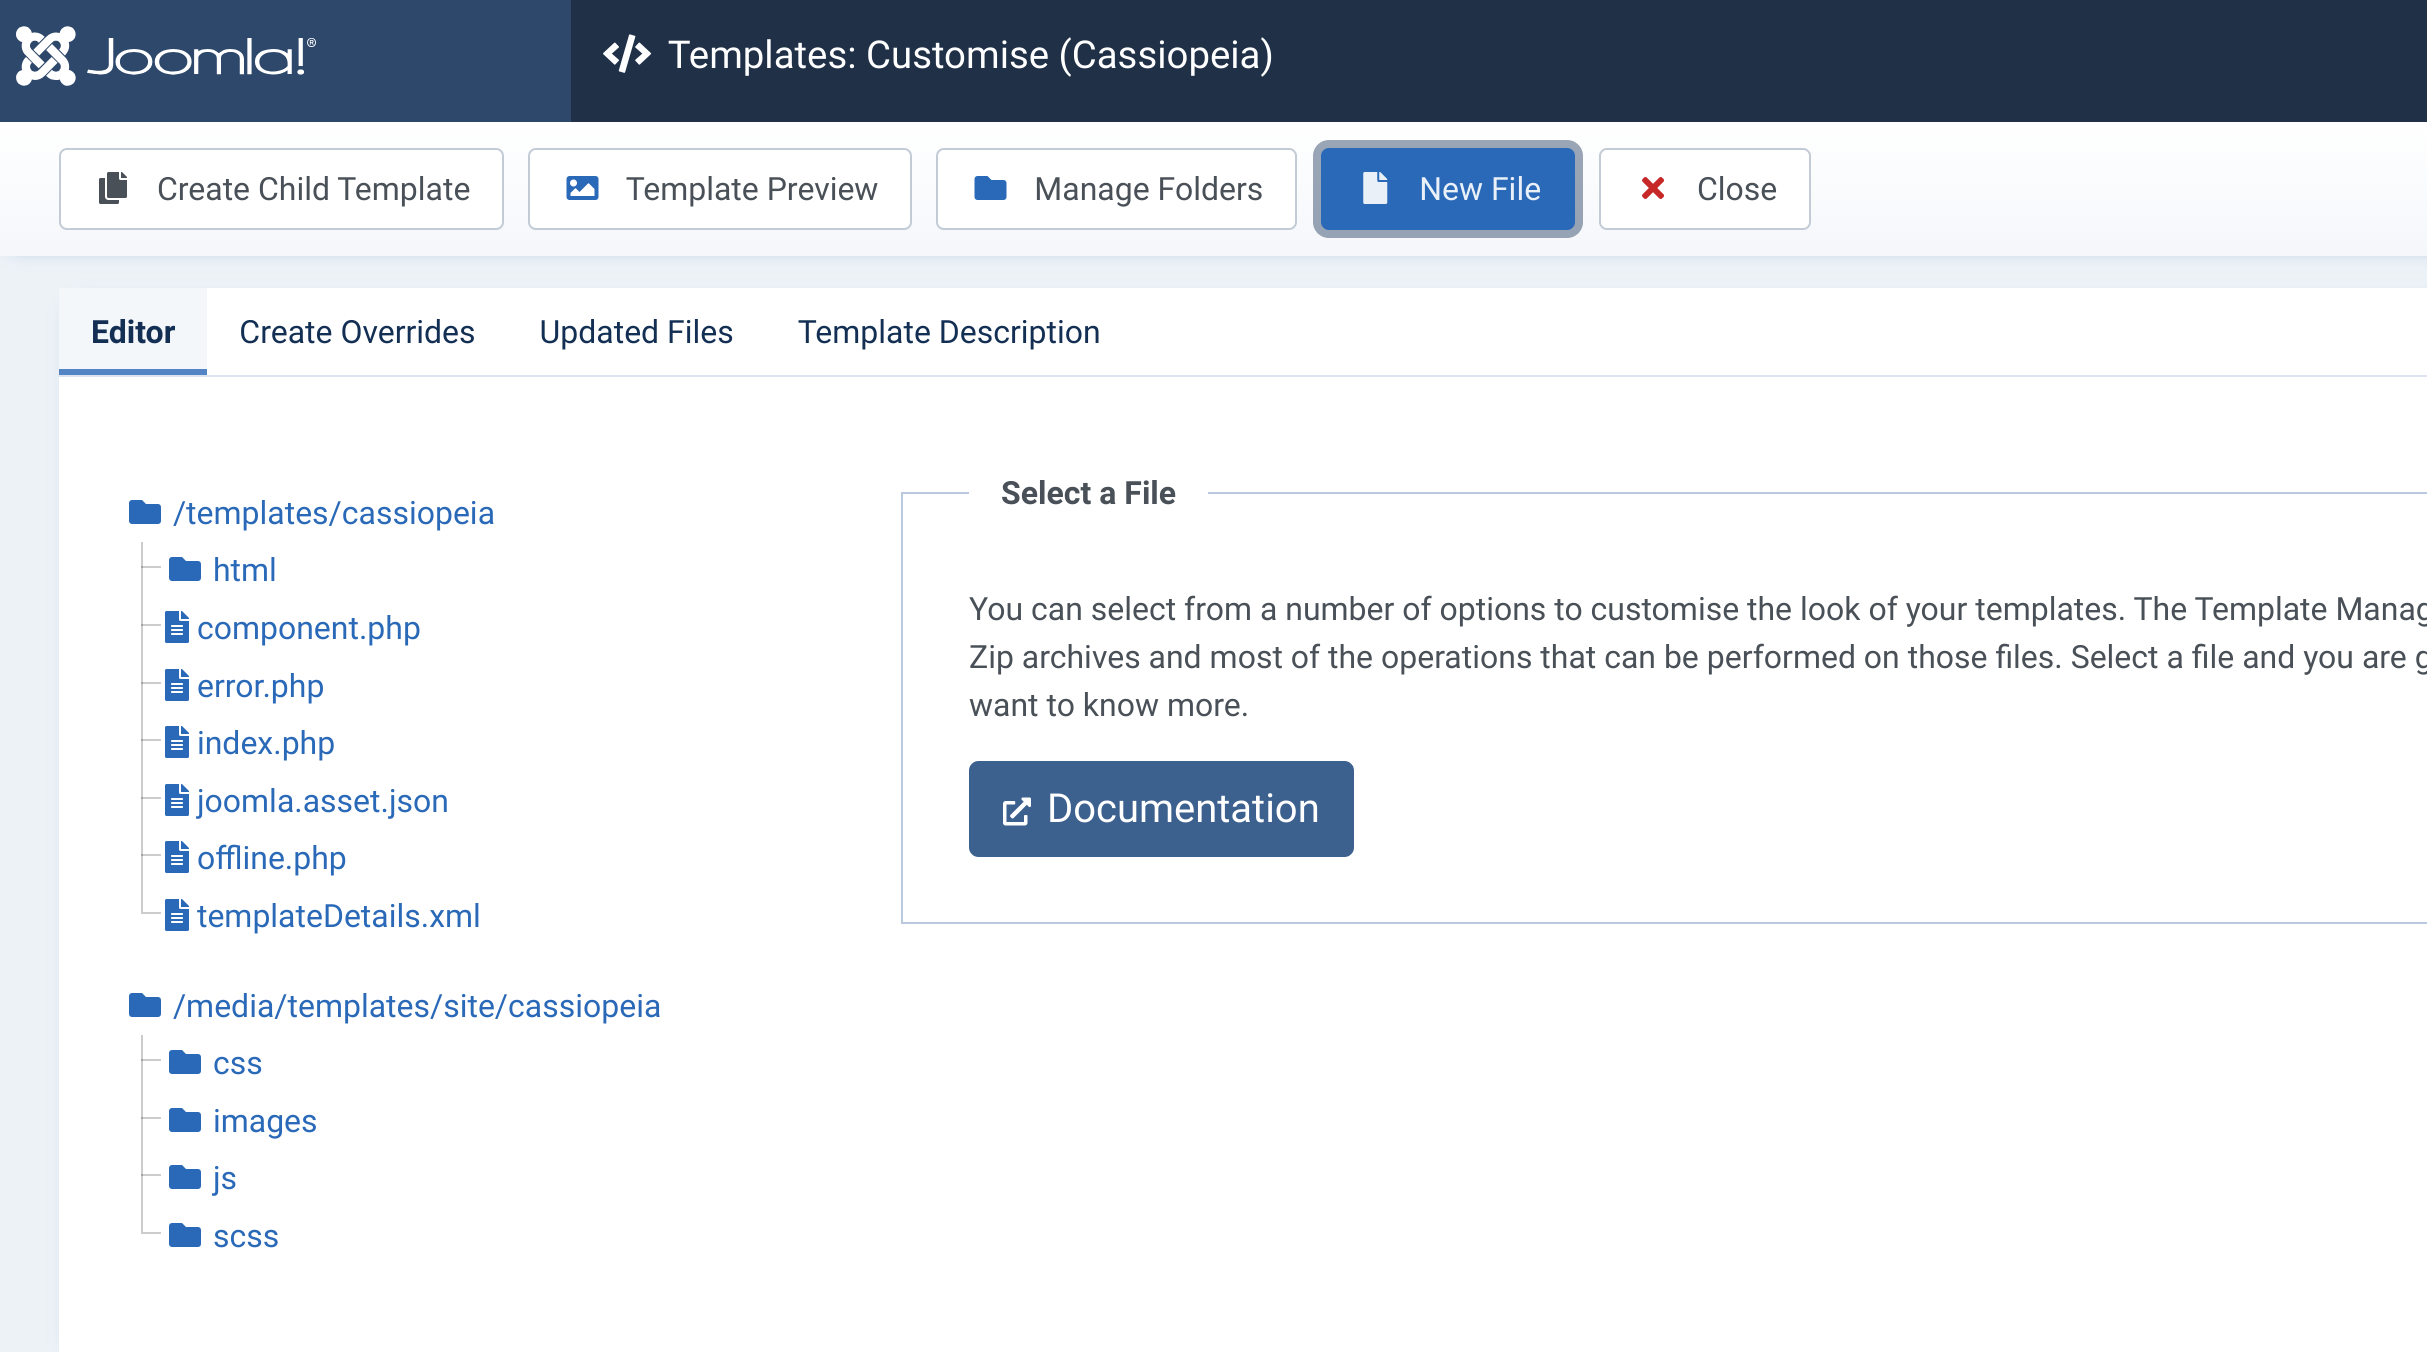Open the Create Overrides tab
This screenshot has width=2427, height=1352.
357,332
